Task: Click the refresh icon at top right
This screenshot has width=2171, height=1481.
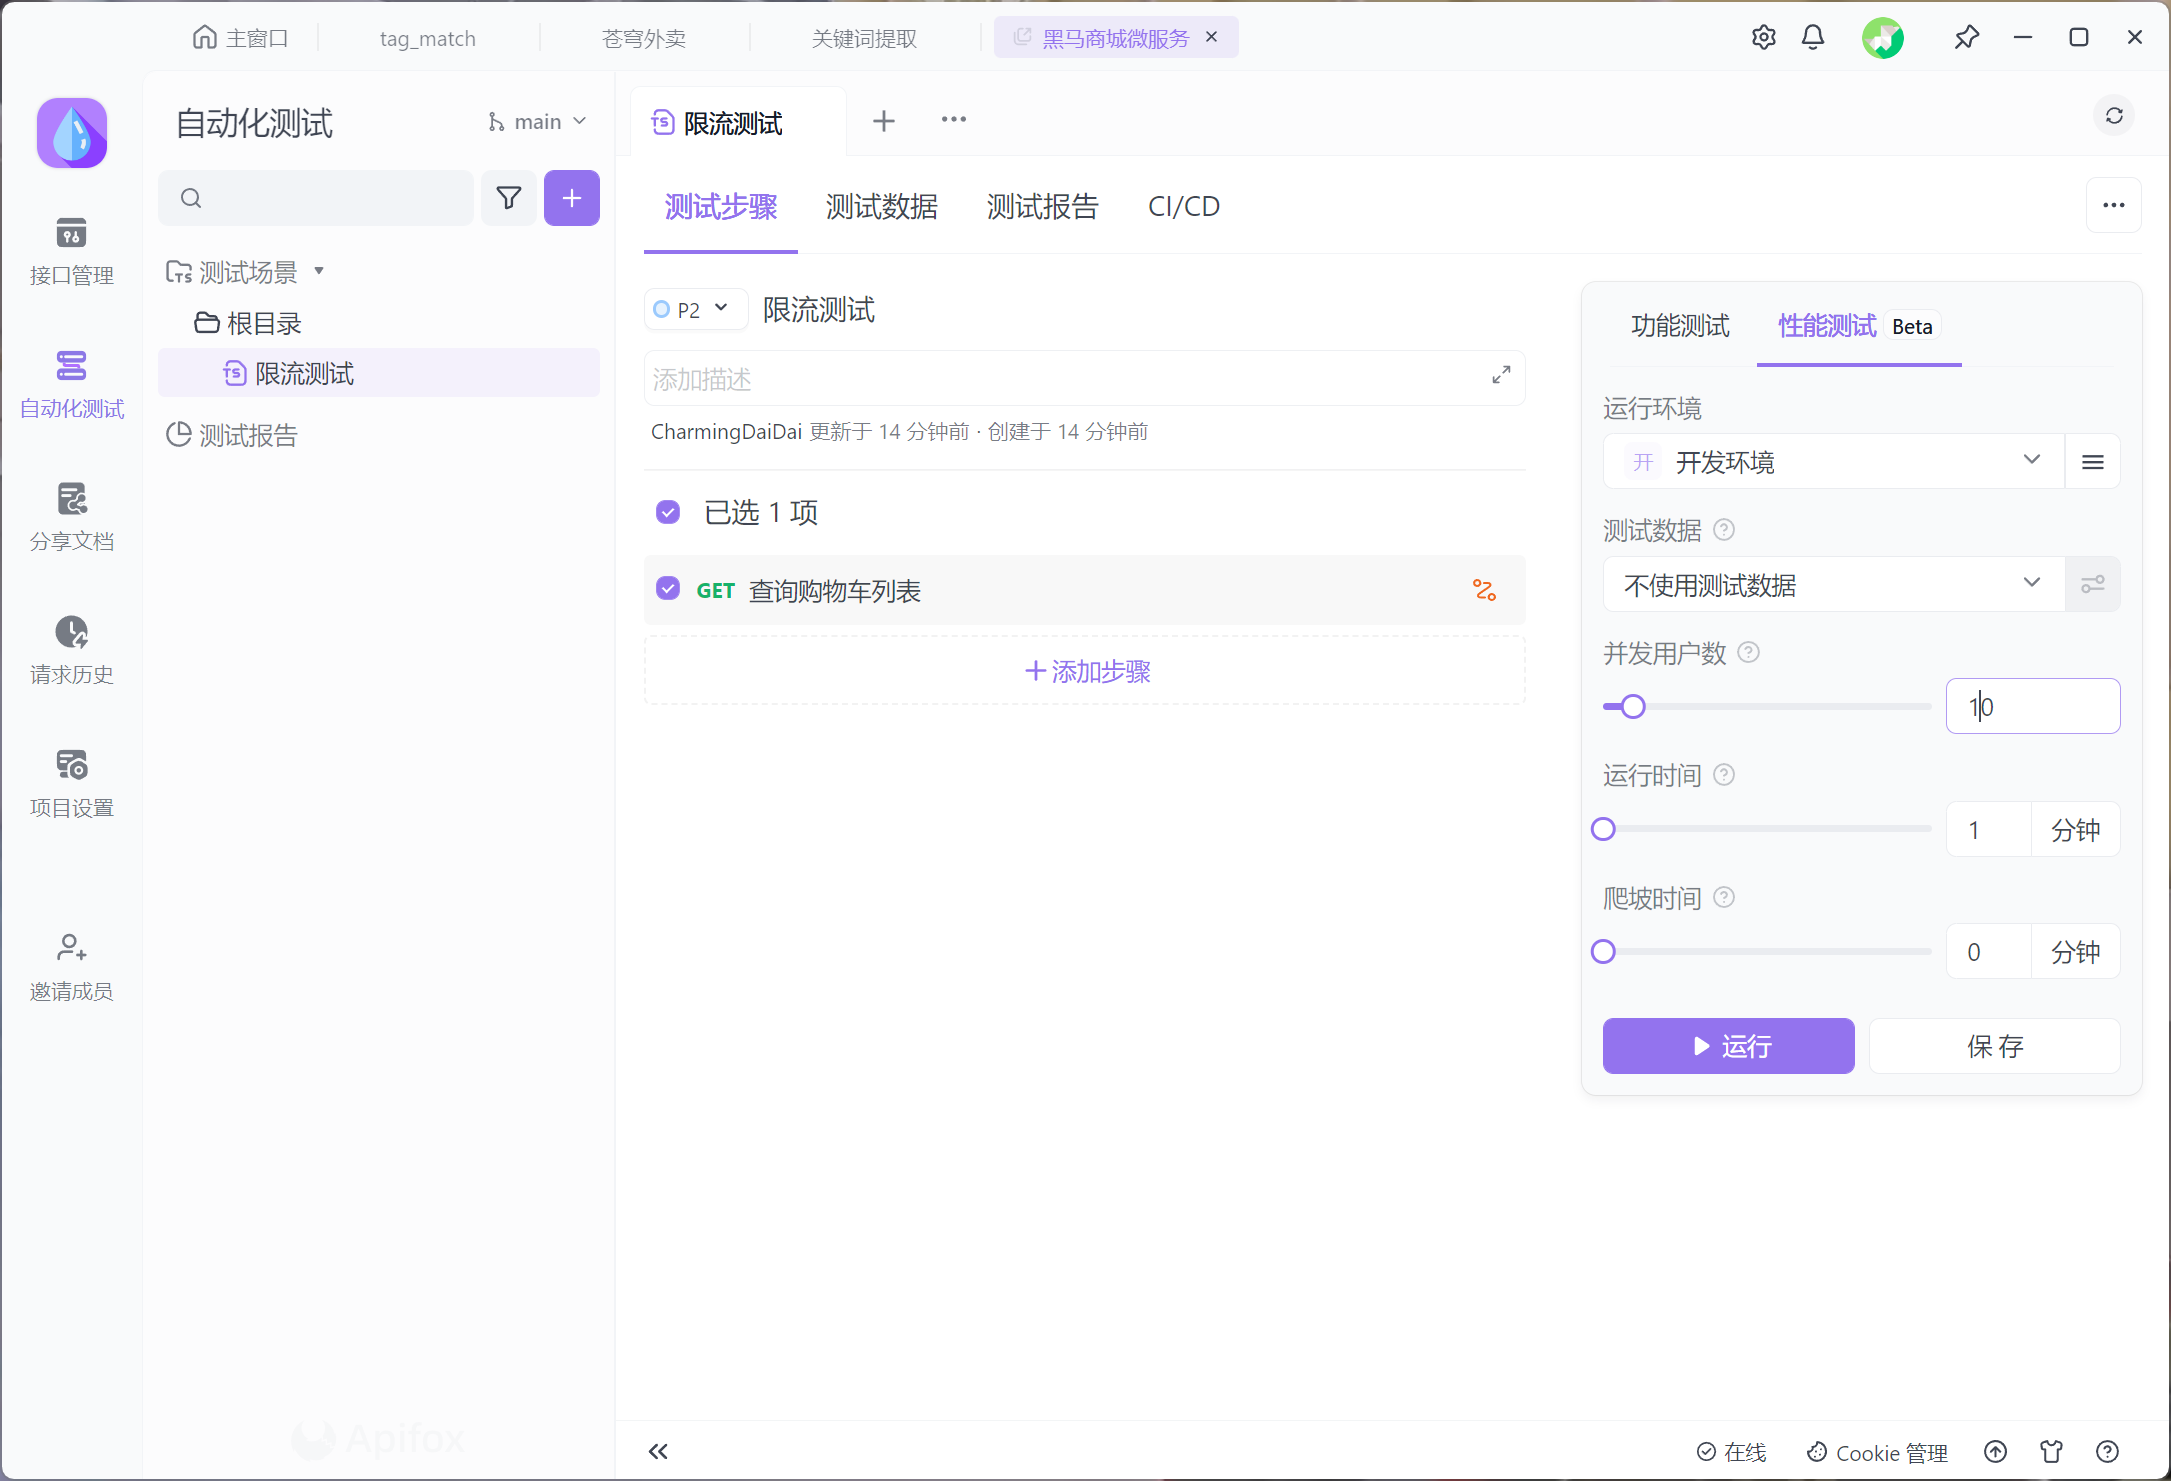Action: pos(2113,116)
